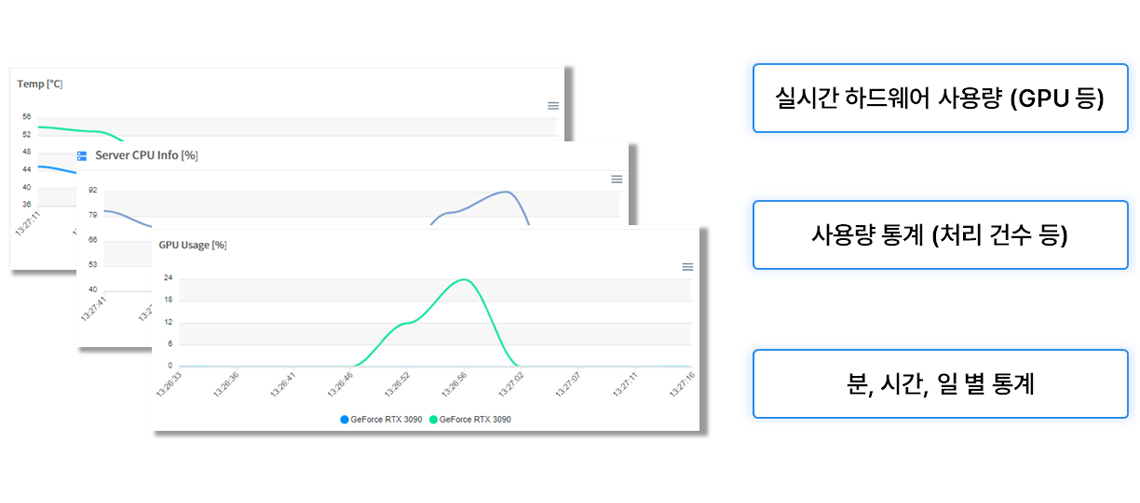Toggle the green GeForce RTX 3090 legend
Screen dimensions: 1140x503
coord(472,420)
